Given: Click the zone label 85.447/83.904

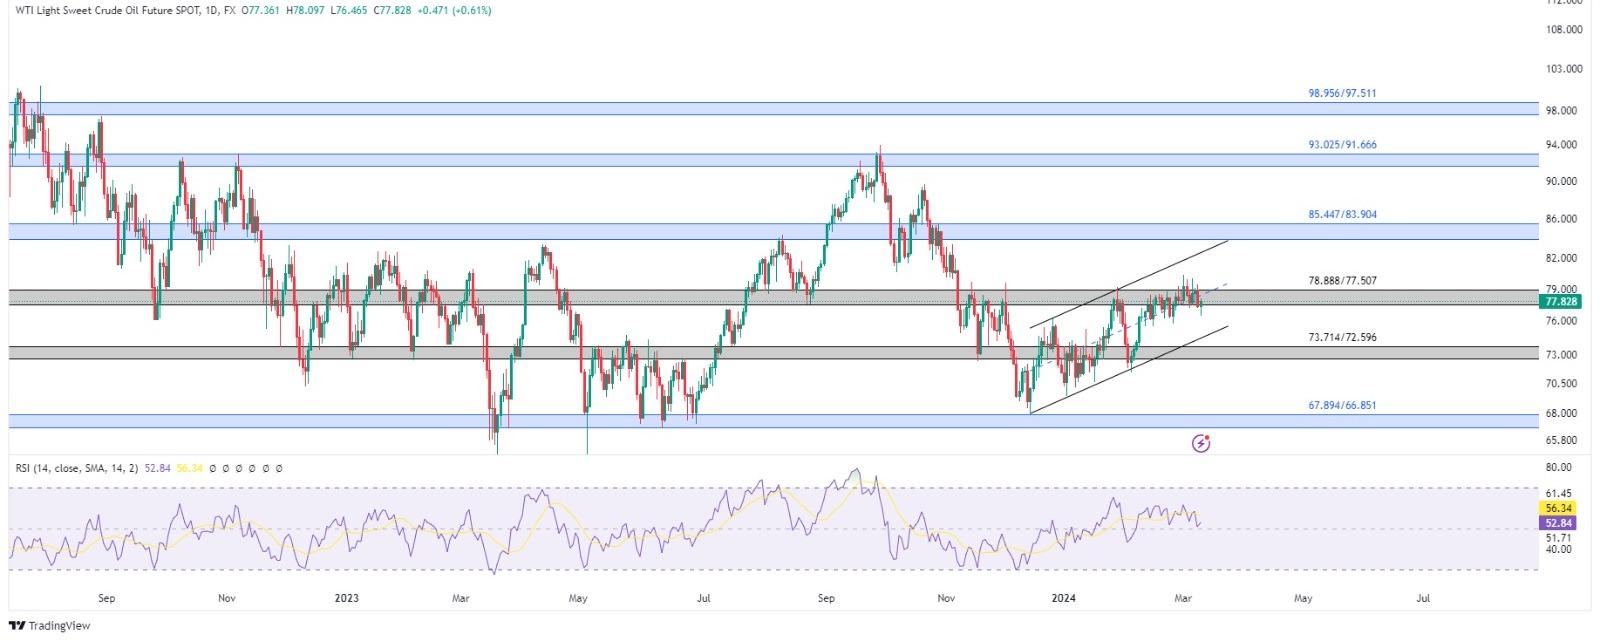Looking at the screenshot, I should point(1342,215).
